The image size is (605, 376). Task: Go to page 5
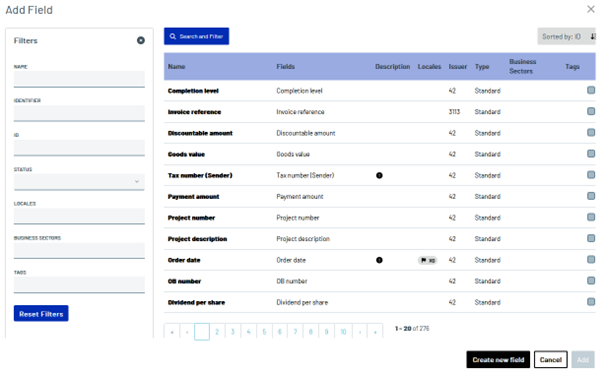point(264,332)
